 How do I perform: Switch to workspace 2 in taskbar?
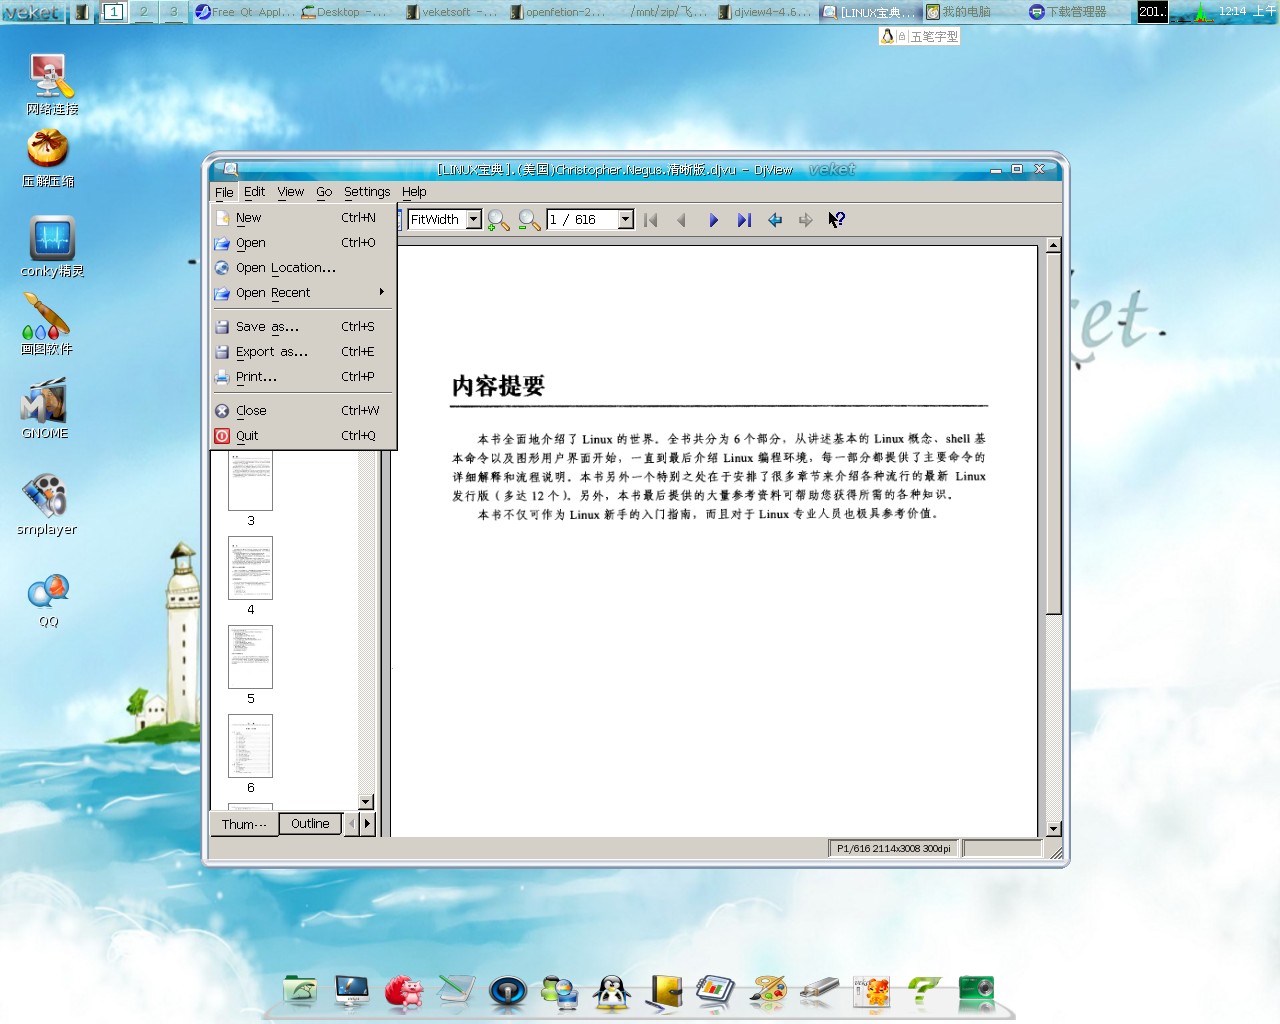[144, 12]
